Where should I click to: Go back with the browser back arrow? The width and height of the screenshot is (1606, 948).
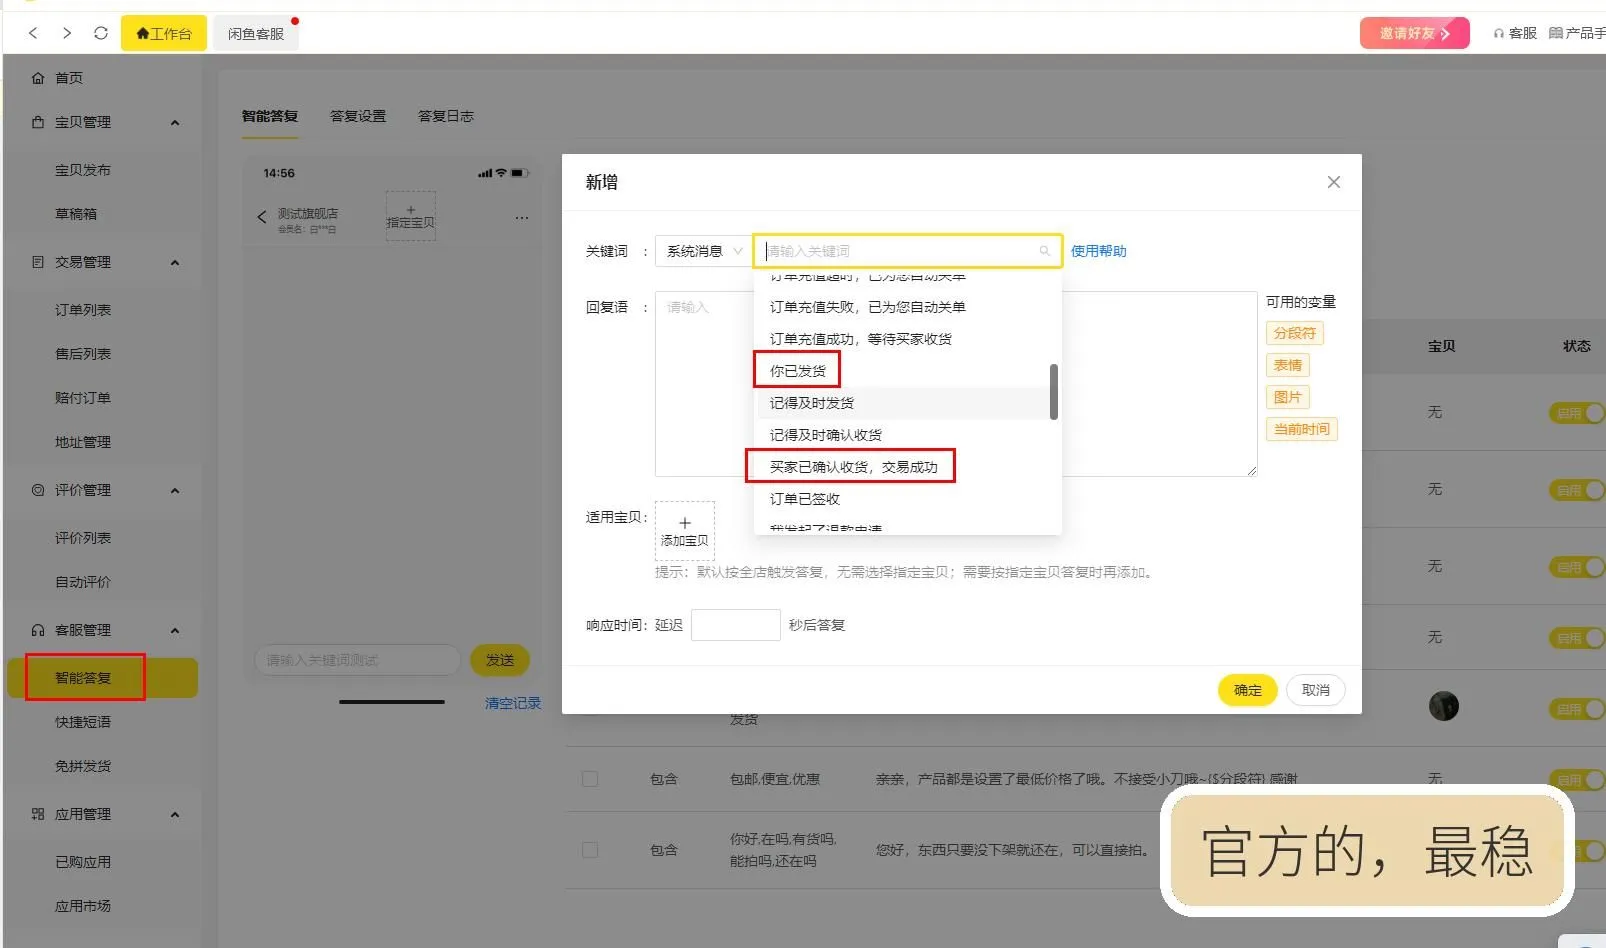[33, 33]
